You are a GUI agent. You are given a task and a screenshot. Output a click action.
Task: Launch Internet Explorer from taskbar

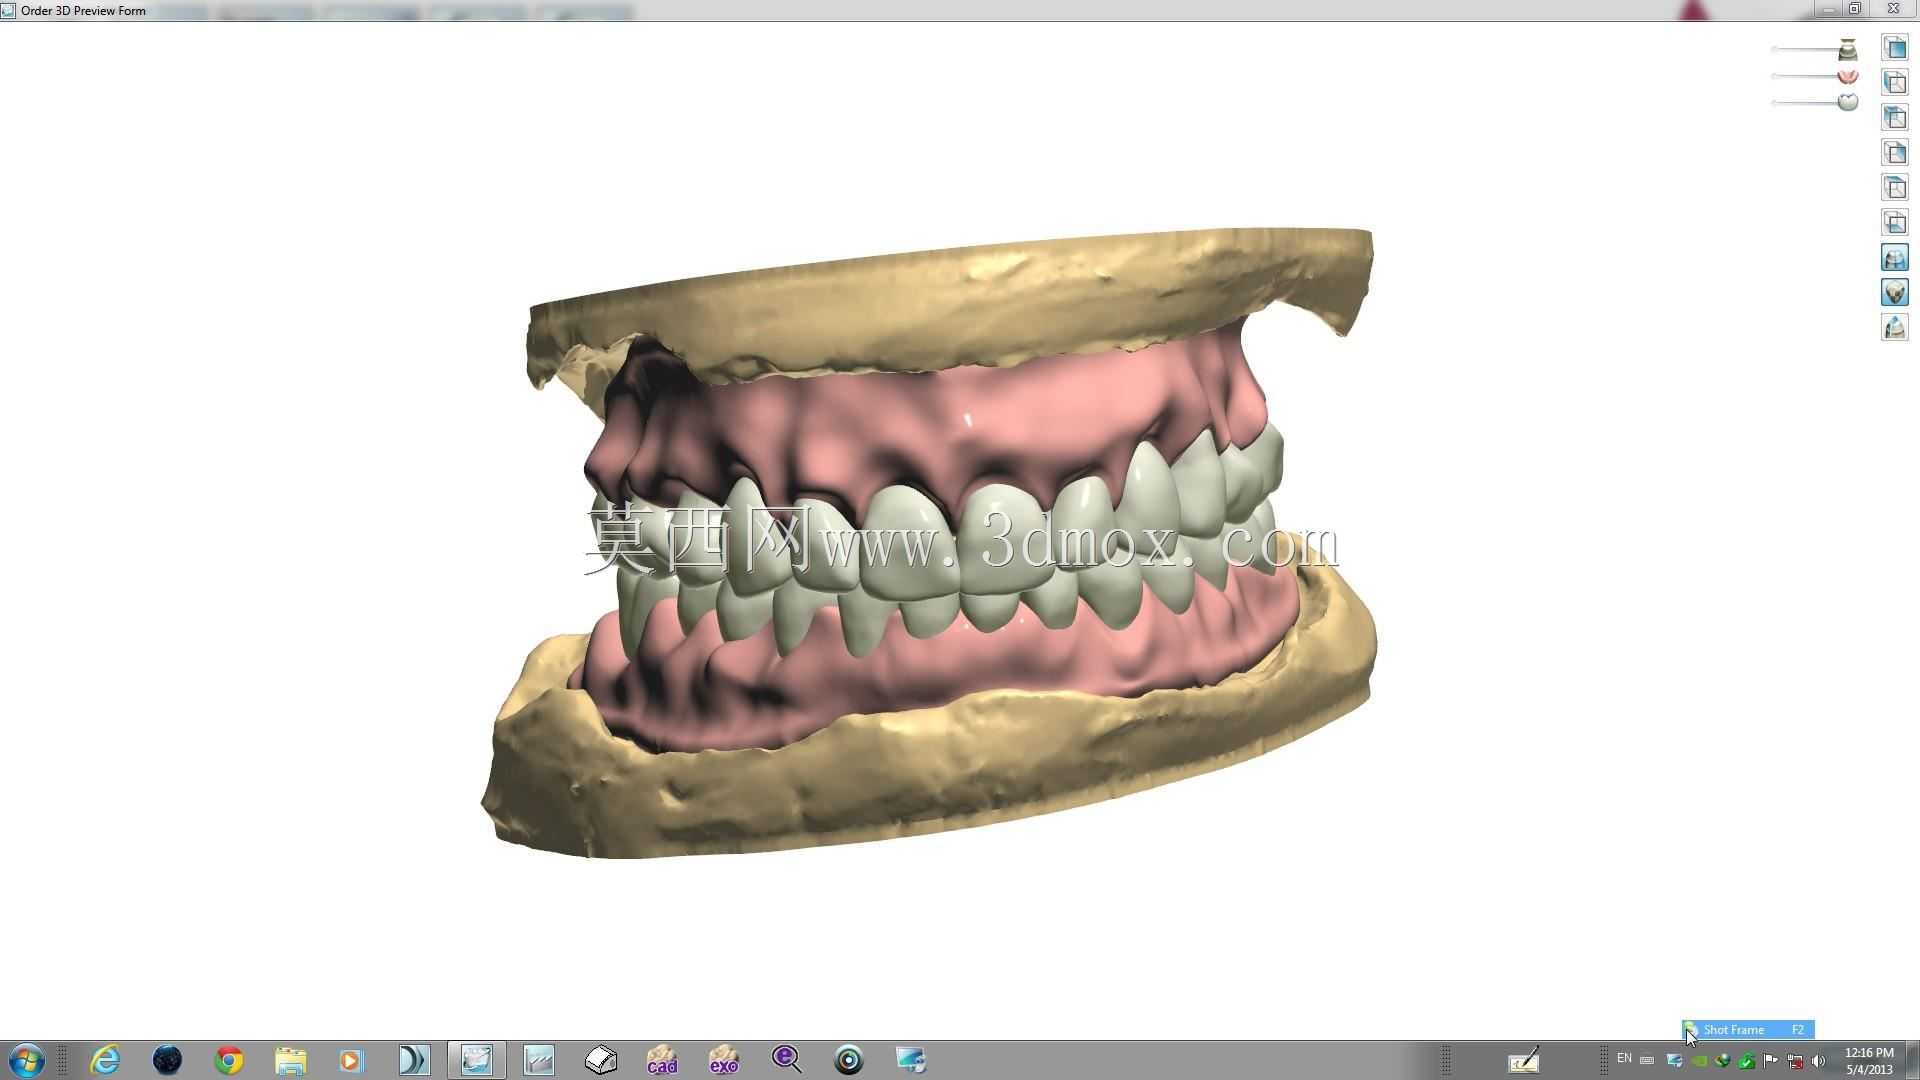point(105,1060)
